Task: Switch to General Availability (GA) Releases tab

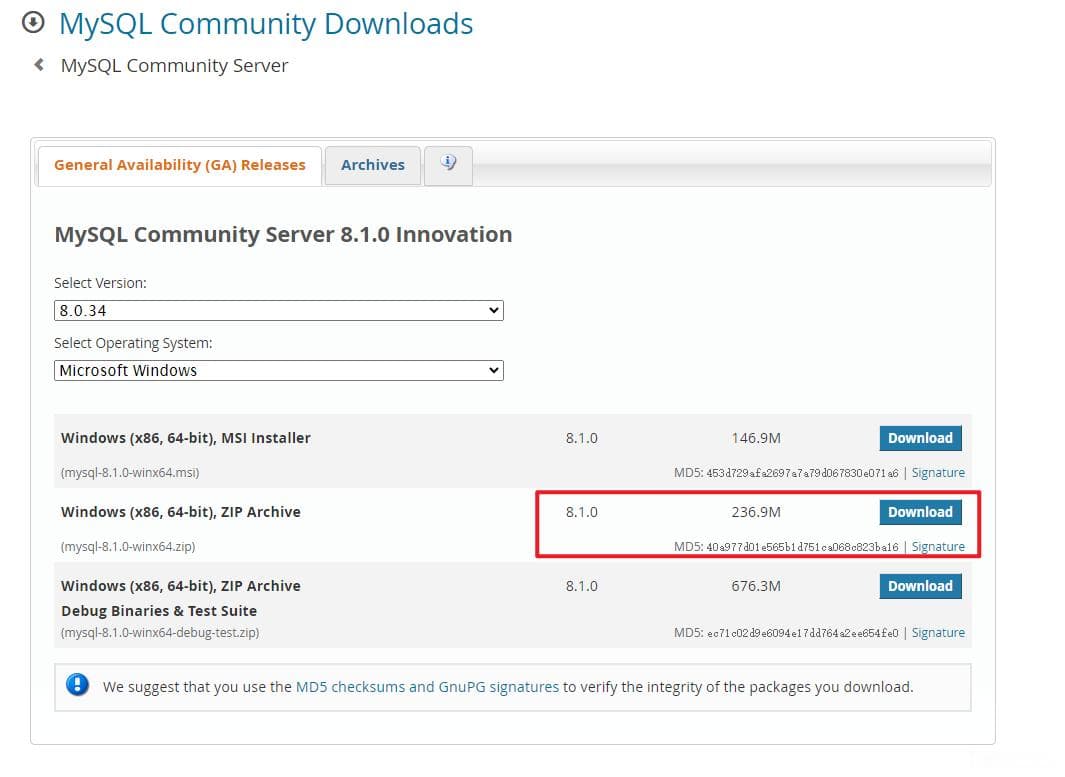Action: (180, 165)
